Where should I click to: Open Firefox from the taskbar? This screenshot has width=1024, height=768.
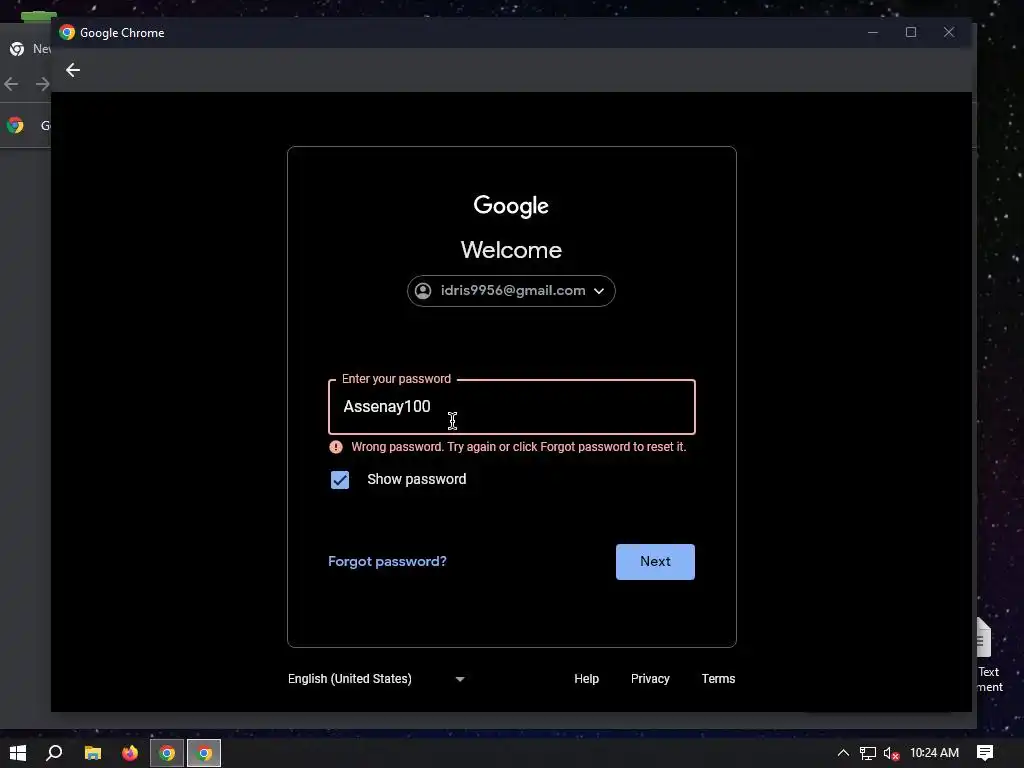(130, 753)
